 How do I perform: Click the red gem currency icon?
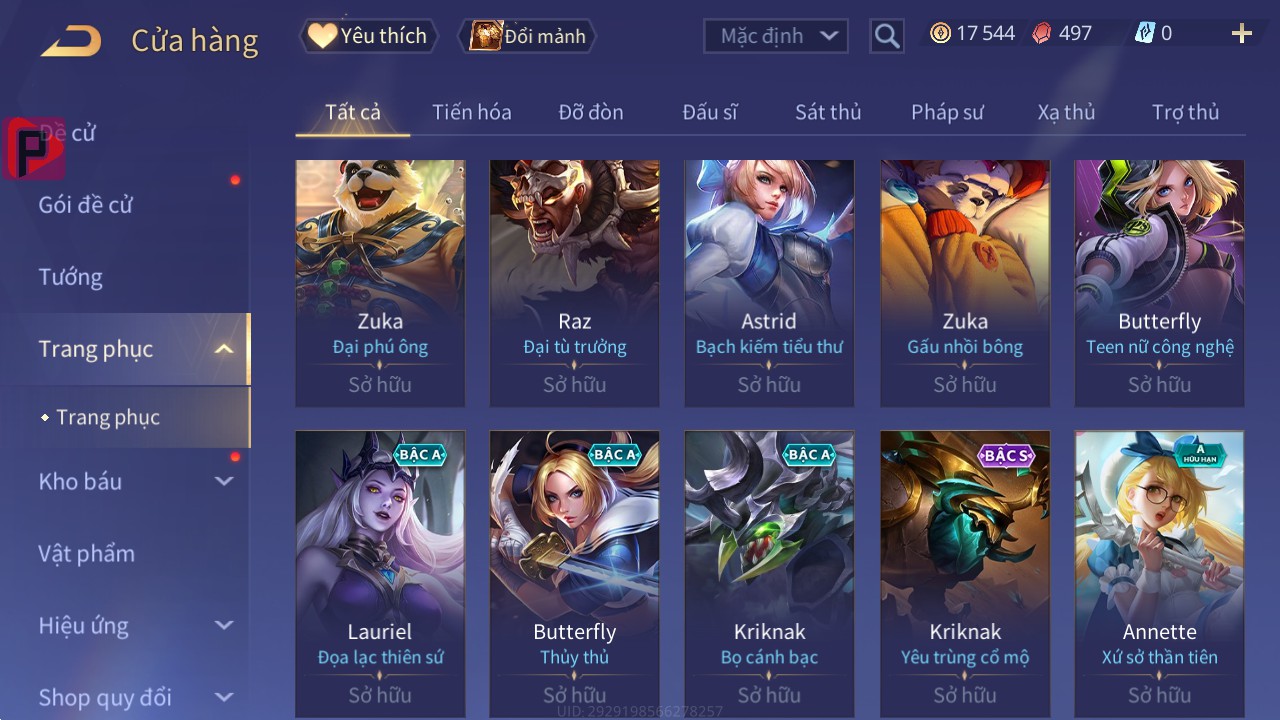[x=1042, y=34]
